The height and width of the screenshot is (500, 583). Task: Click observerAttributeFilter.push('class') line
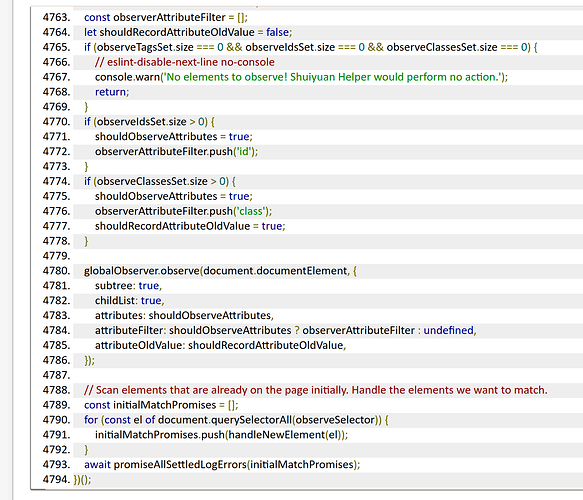183,211
